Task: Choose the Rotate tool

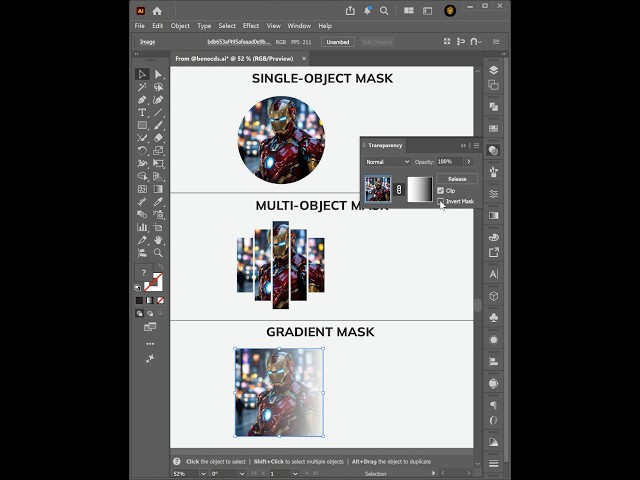Action: point(142,151)
